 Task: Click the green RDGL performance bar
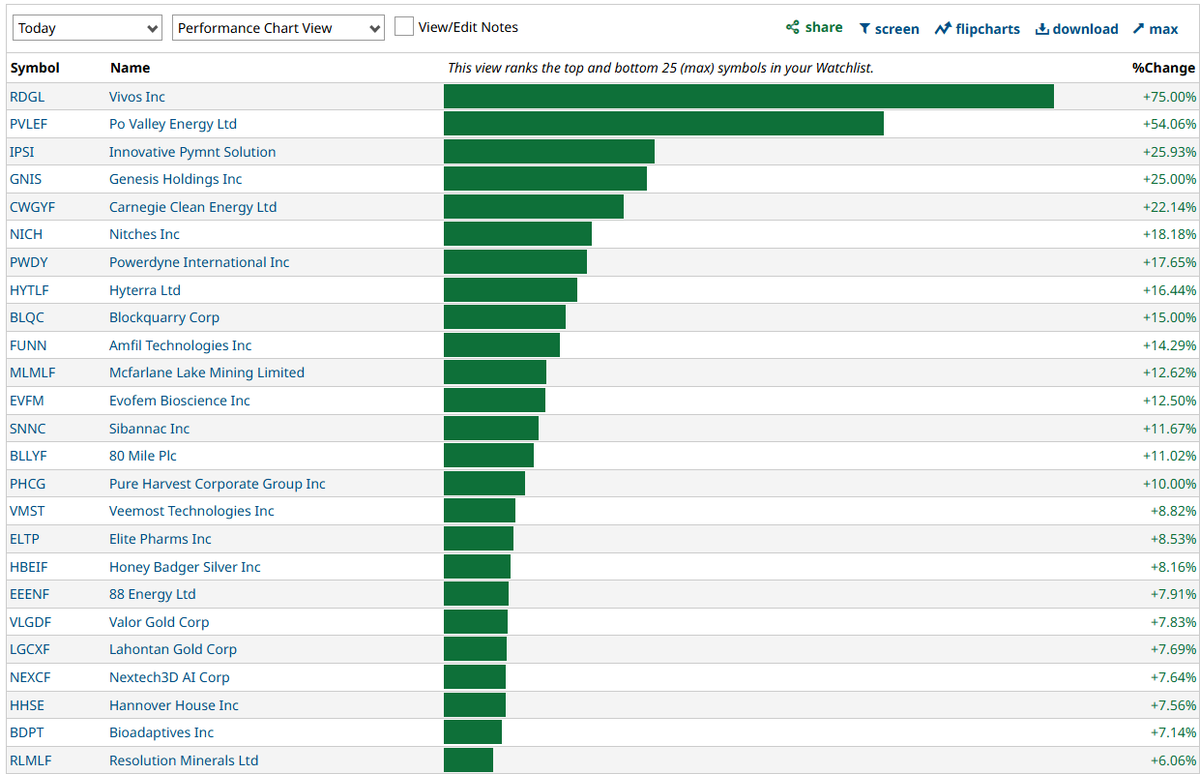[x=749, y=96]
